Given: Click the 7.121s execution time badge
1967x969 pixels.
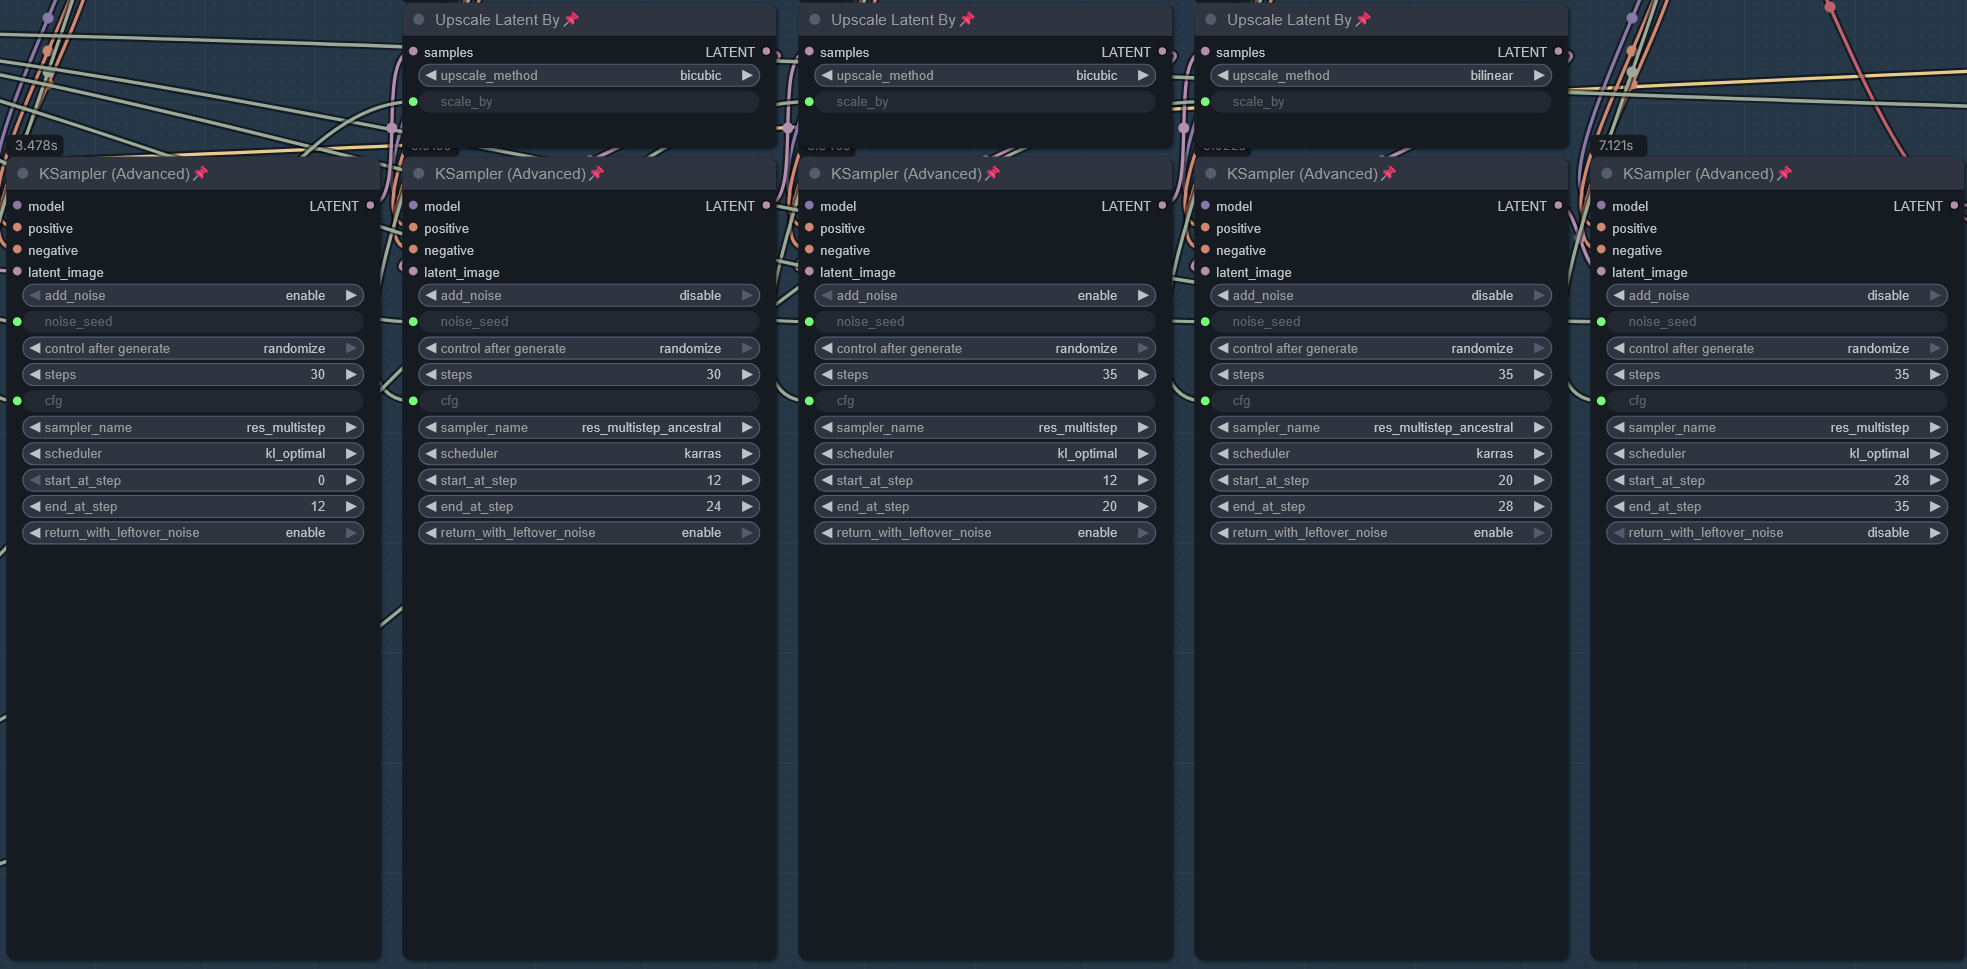Looking at the screenshot, I should (1616, 146).
